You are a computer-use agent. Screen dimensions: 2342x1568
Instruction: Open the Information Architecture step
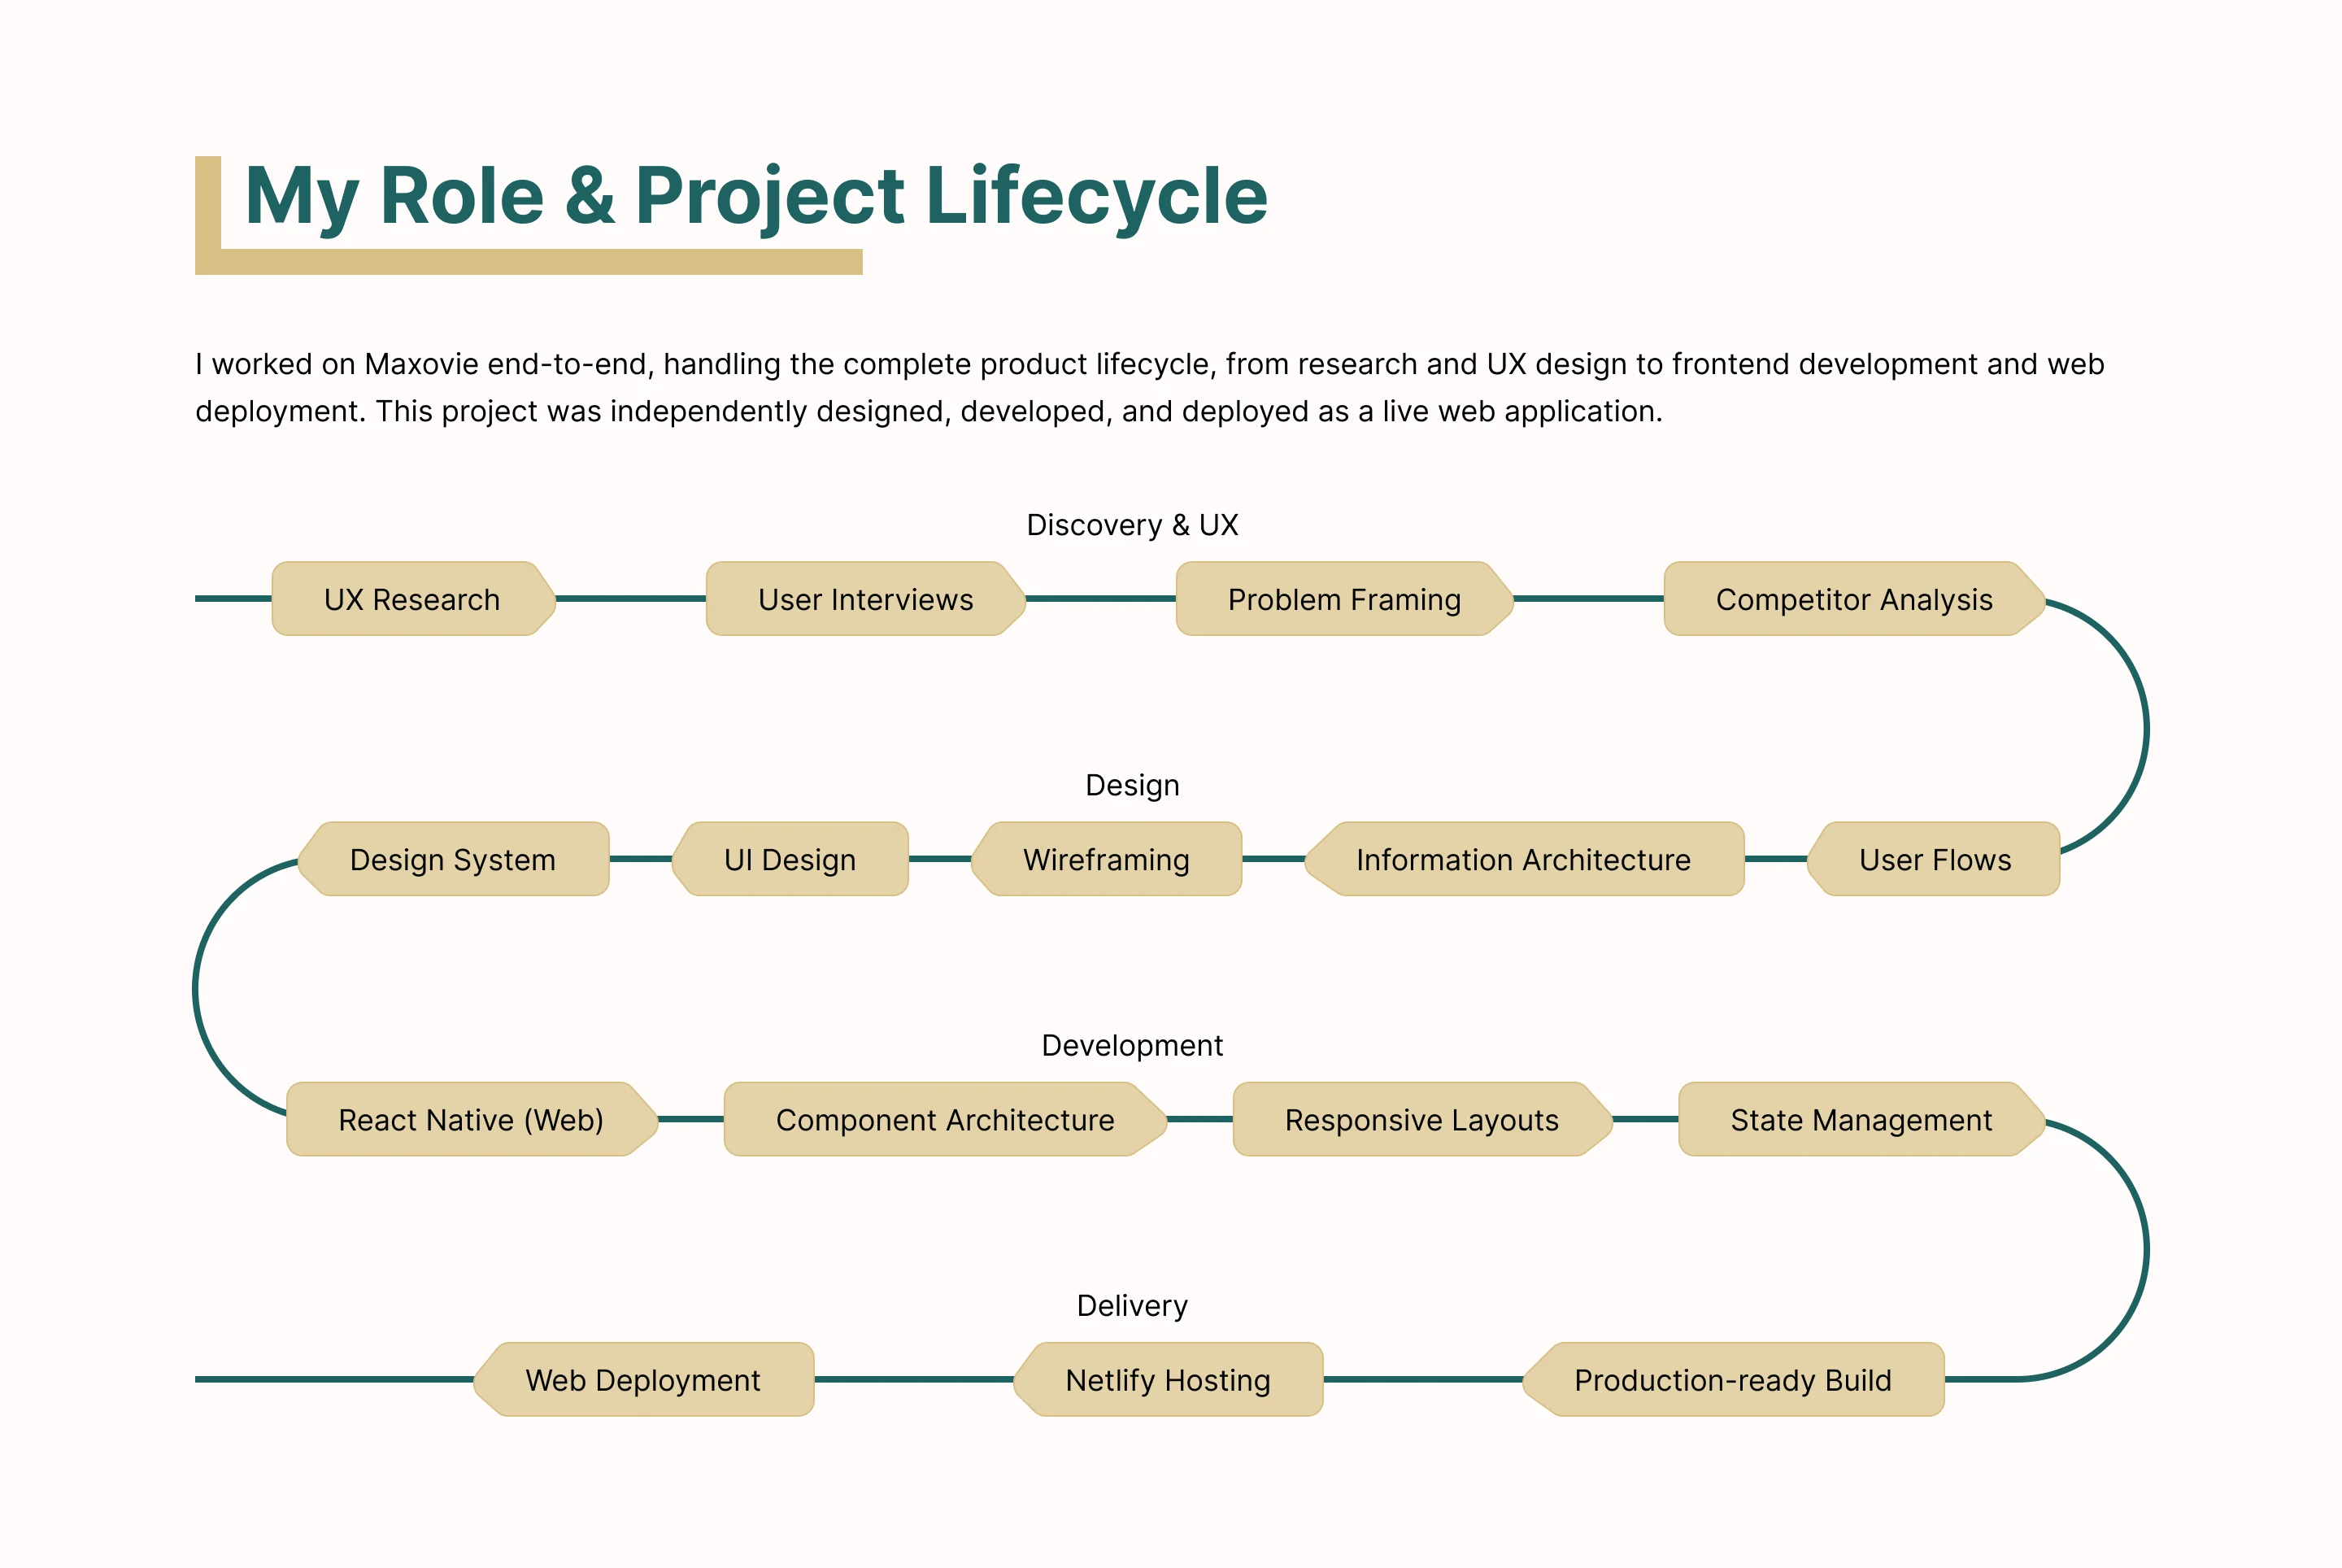1523,859
